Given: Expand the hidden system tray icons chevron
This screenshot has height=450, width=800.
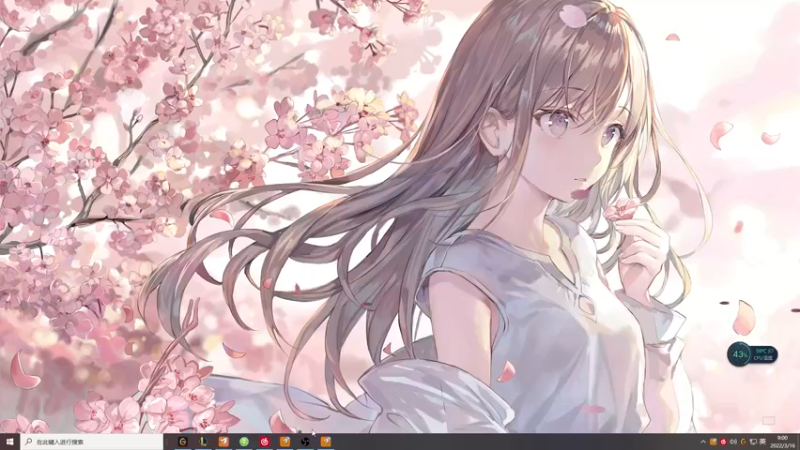Looking at the screenshot, I should (x=703, y=442).
